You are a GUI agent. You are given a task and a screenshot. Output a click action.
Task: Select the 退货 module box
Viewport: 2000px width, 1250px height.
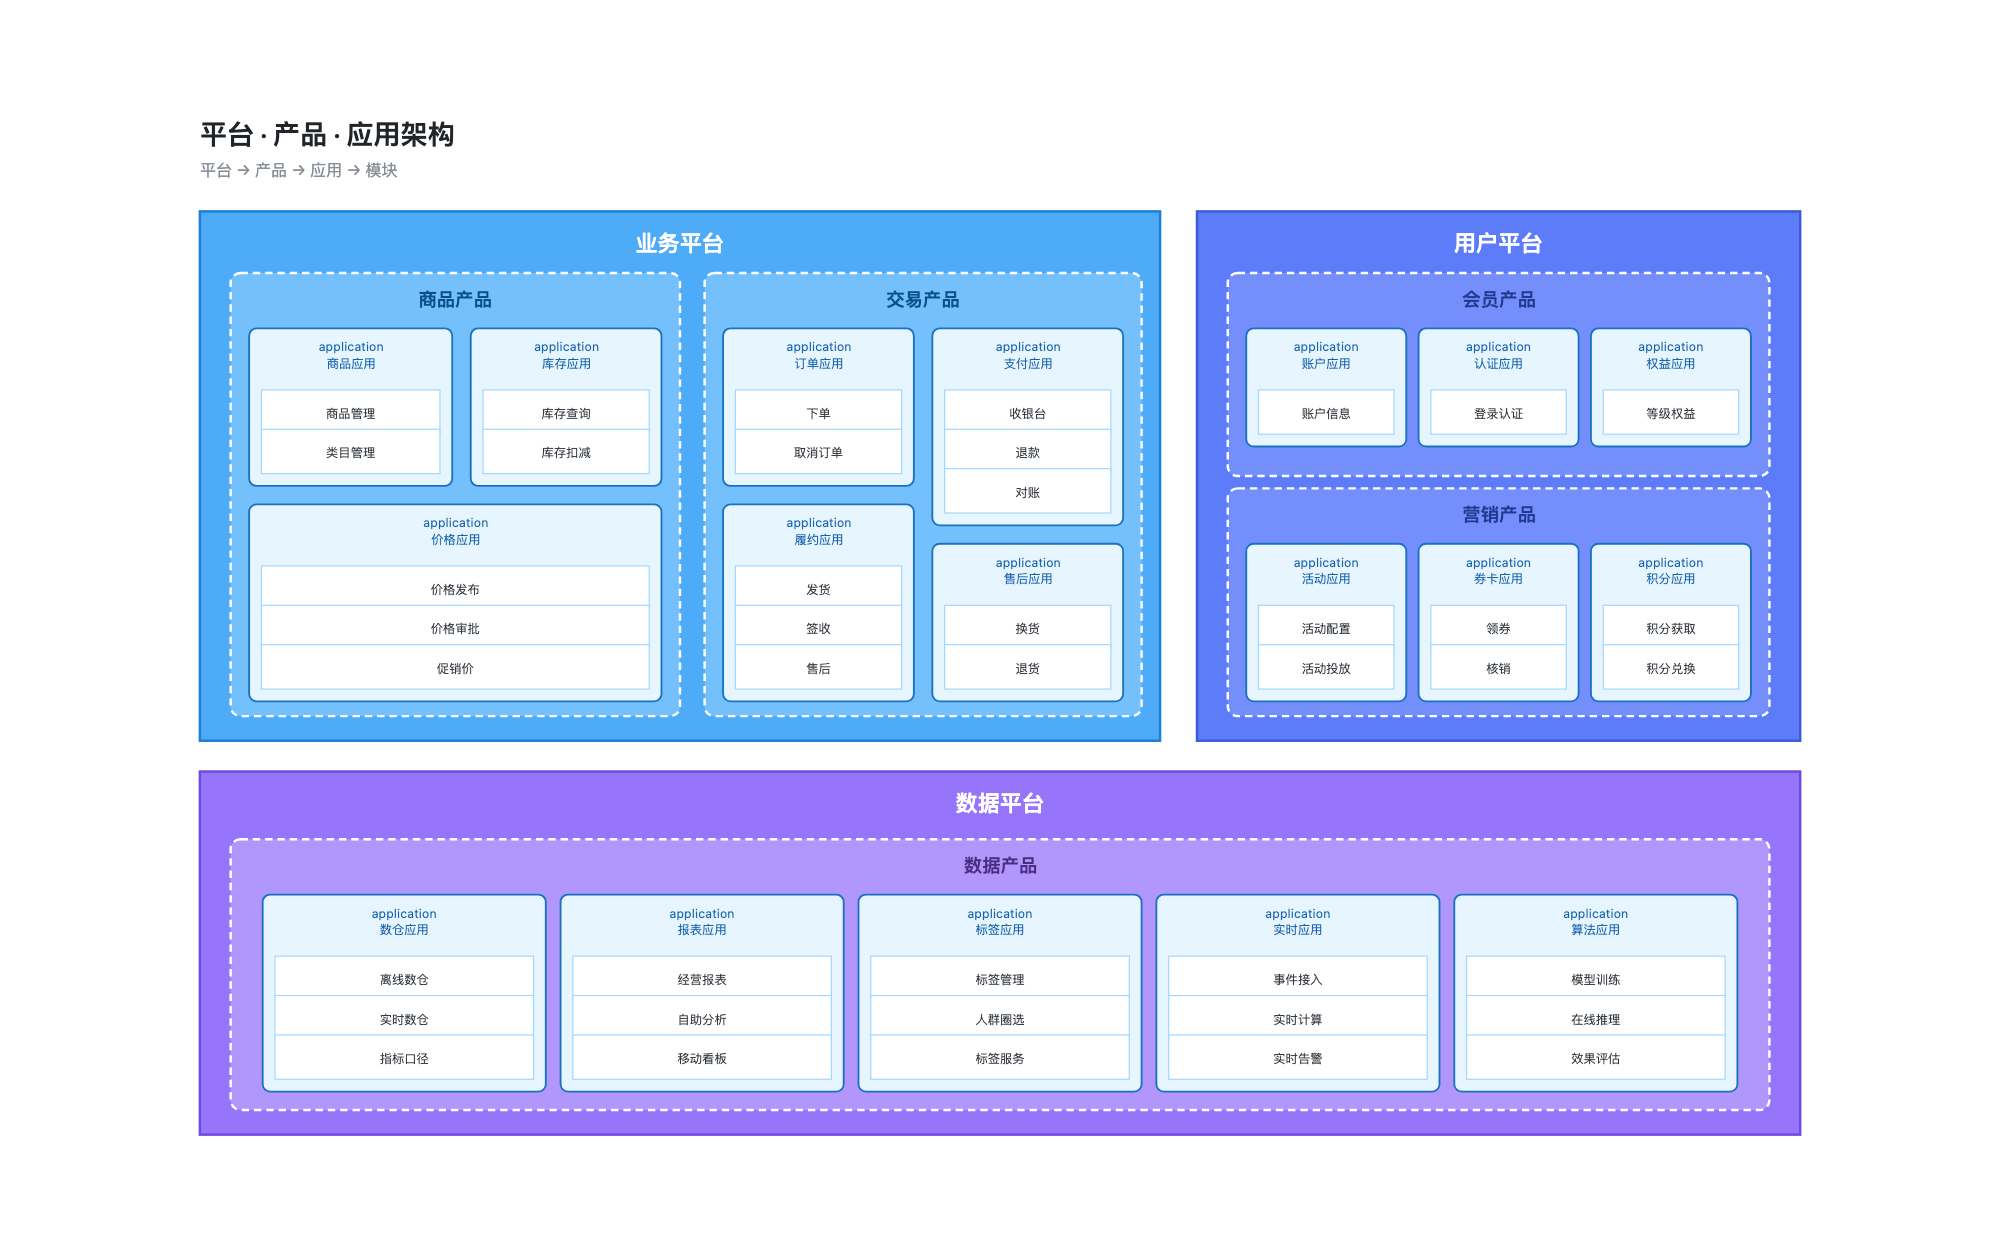[1028, 668]
